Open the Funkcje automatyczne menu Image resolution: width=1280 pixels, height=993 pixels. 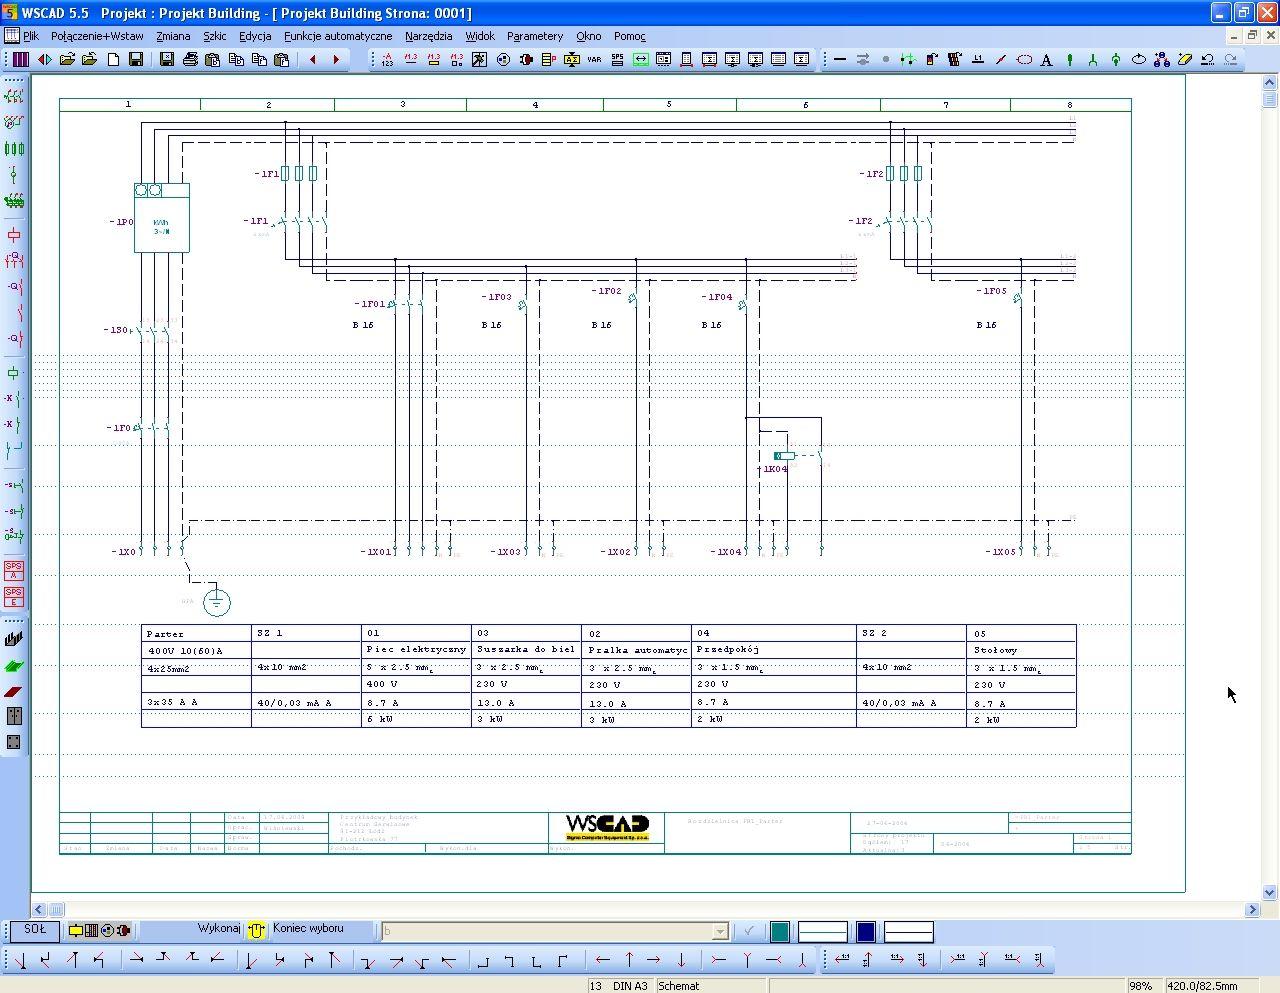click(338, 36)
